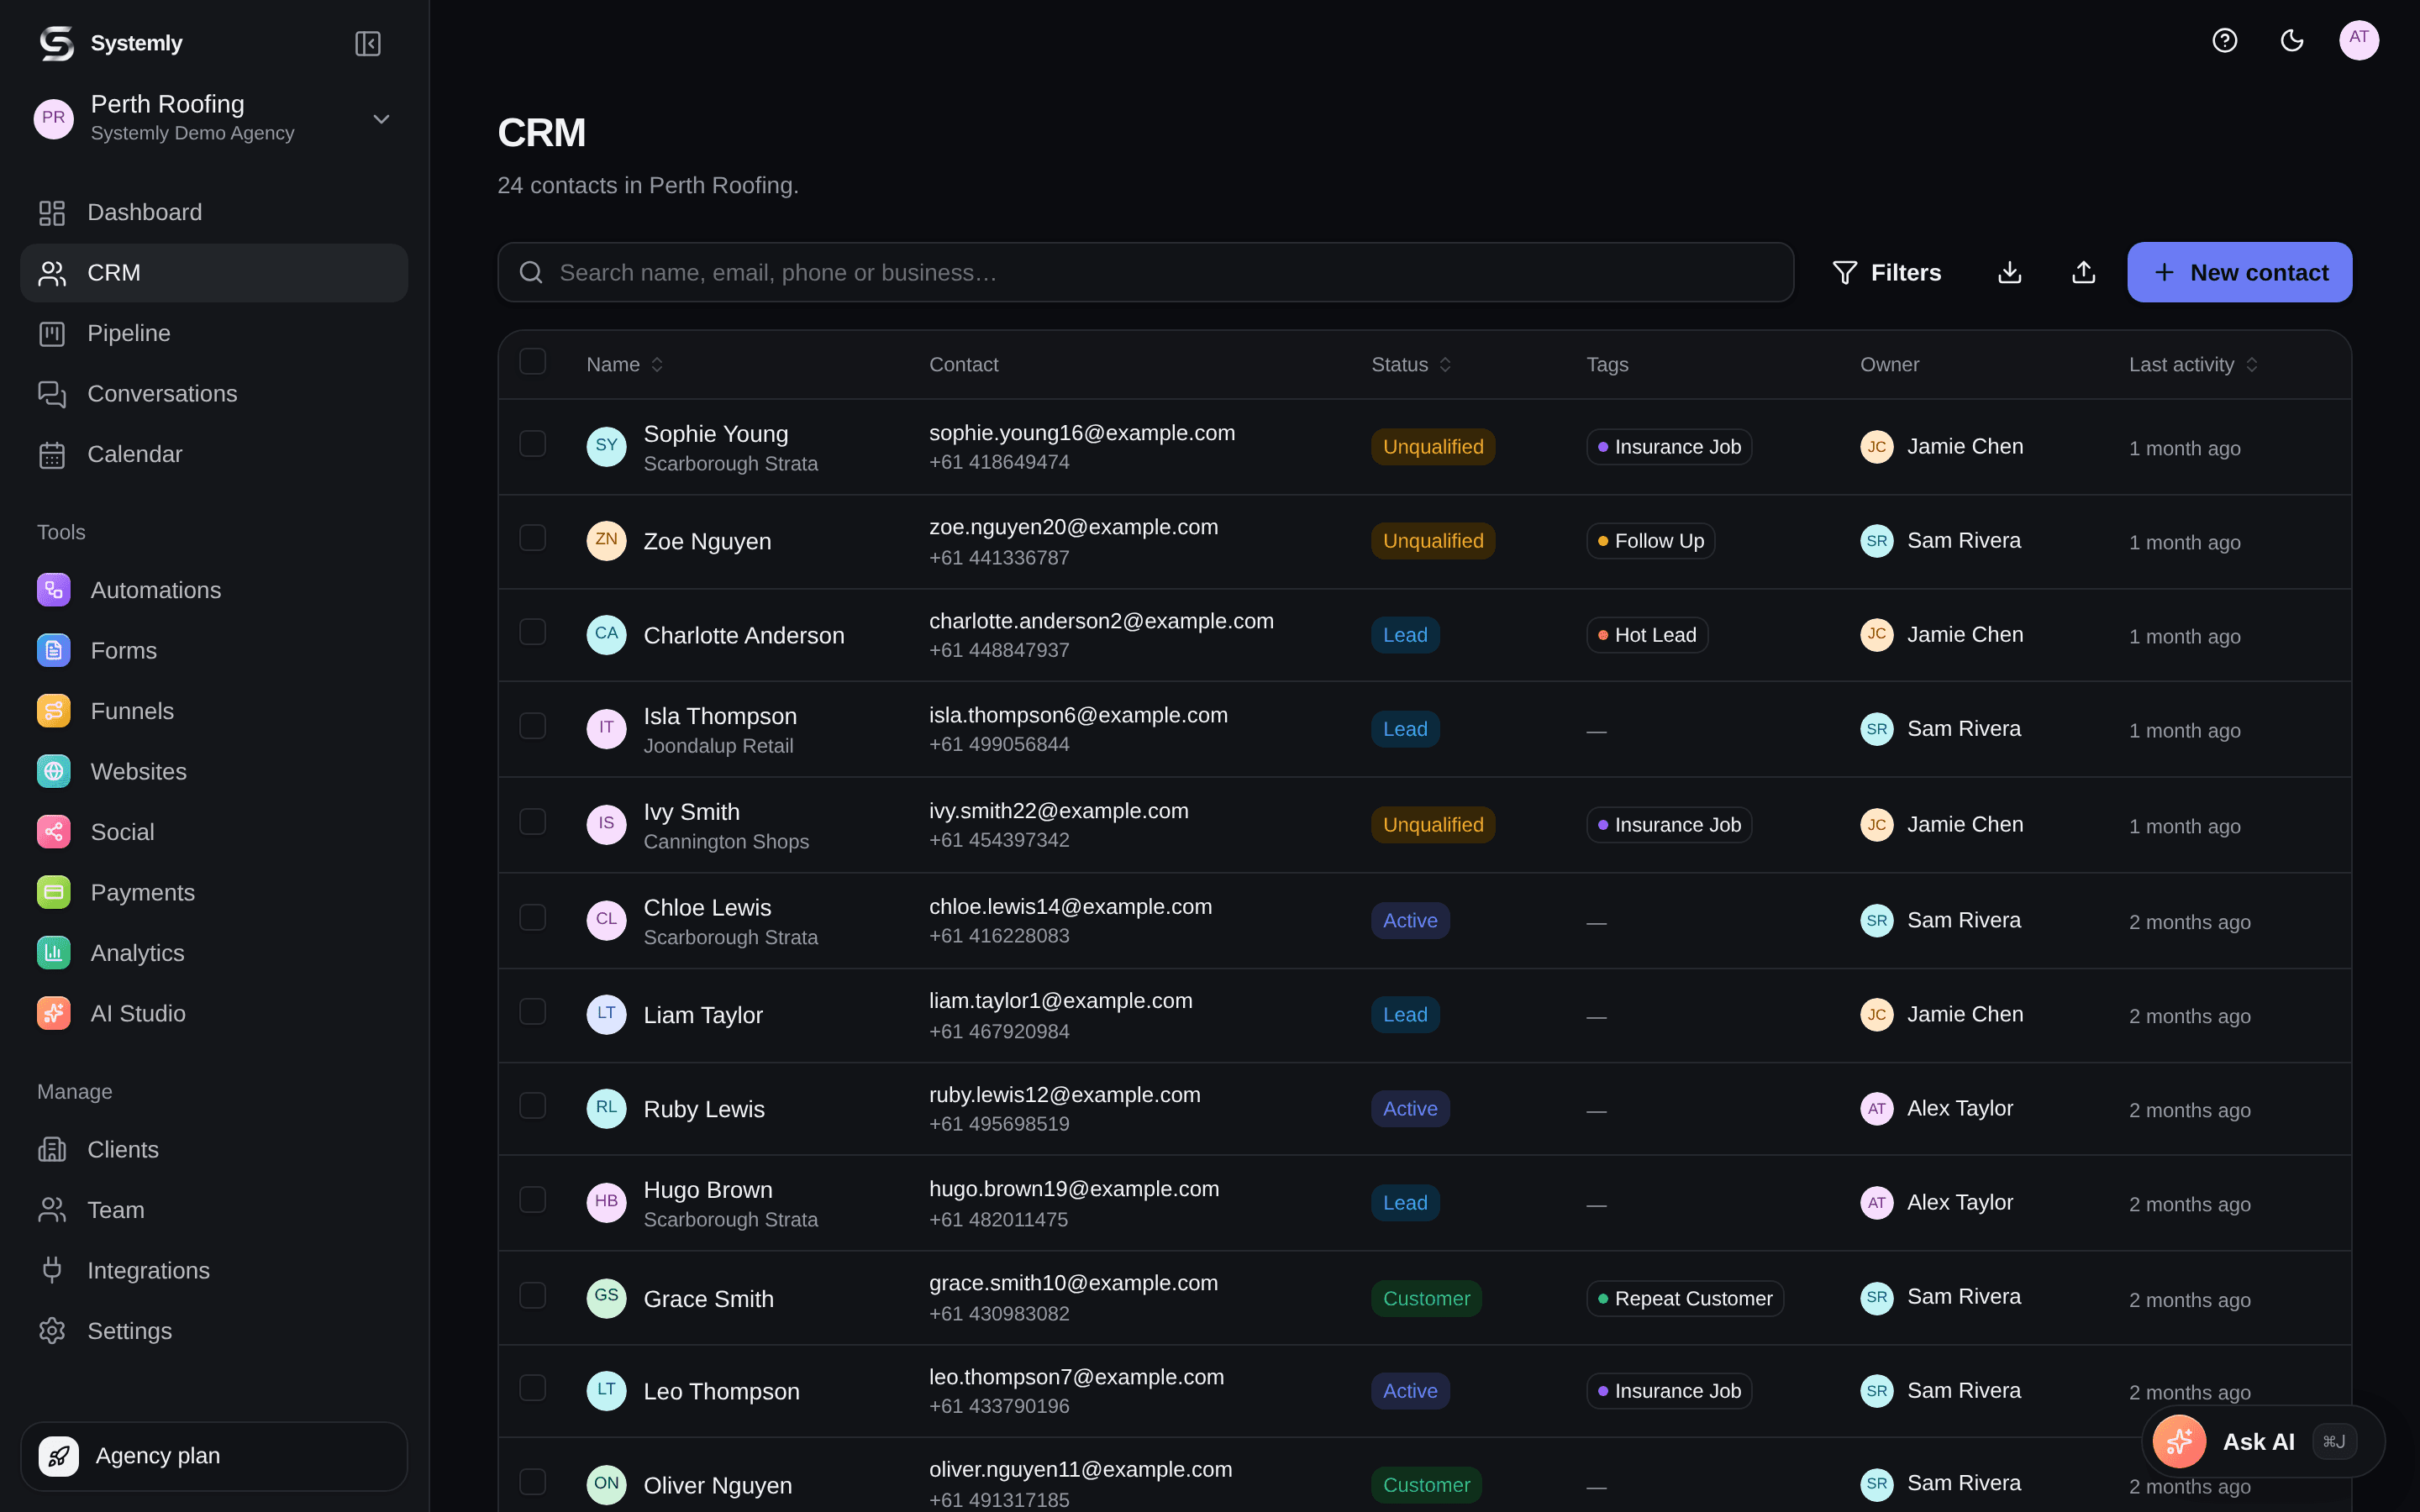Open Funnels tool
Screen dimensions: 2420x1512
click(x=214, y=711)
